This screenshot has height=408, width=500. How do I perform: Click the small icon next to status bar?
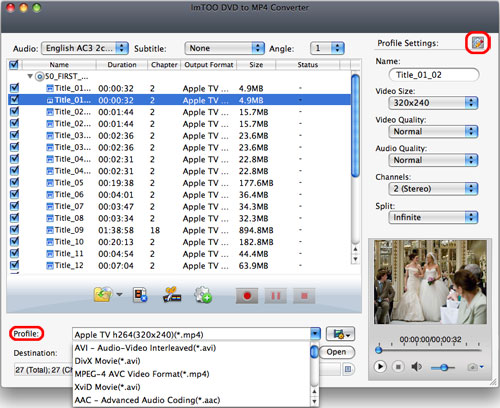pyautogui.click(x=347, y=369)
